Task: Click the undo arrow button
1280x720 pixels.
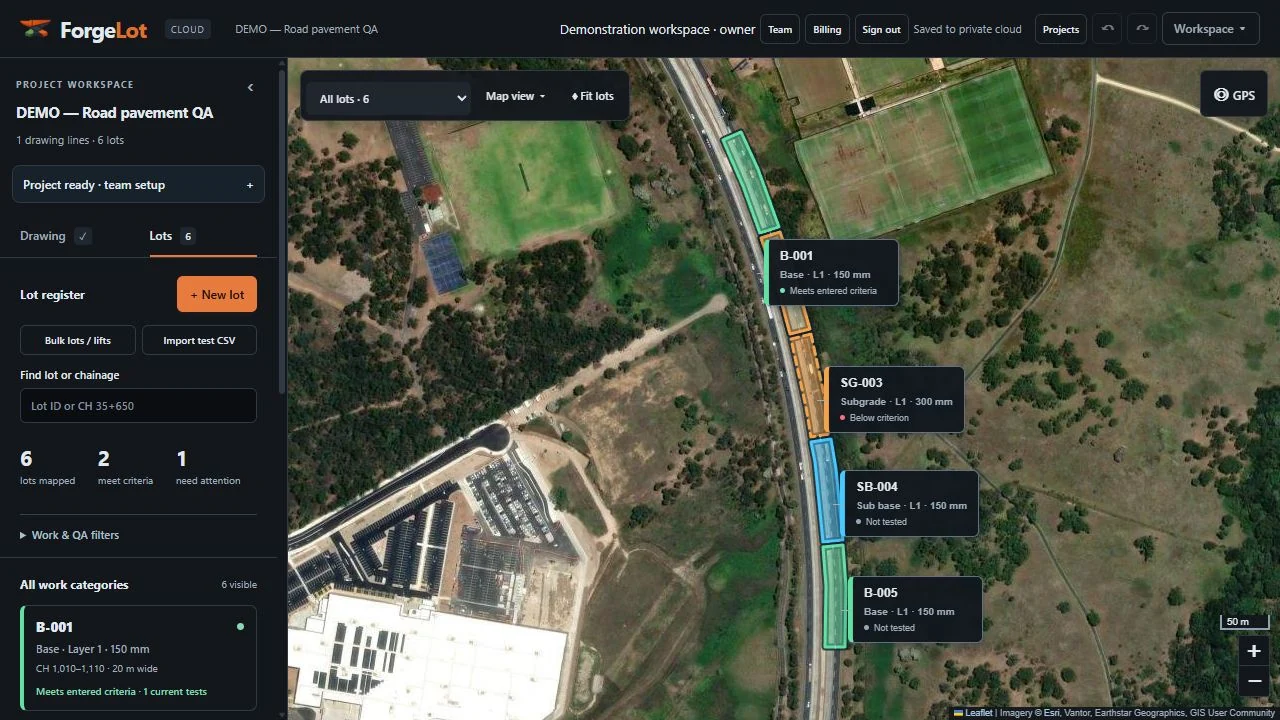Action: [x=1108, y=29]
